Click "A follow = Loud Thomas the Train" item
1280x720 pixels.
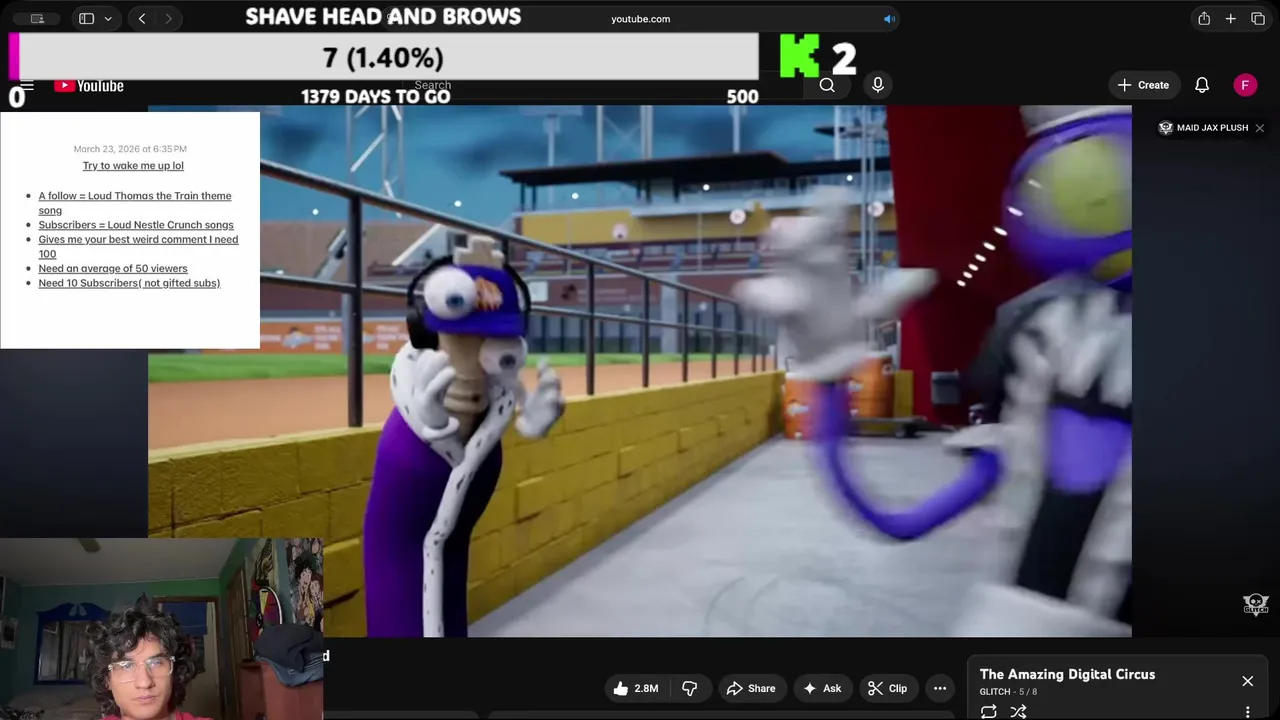coord(135,203)
